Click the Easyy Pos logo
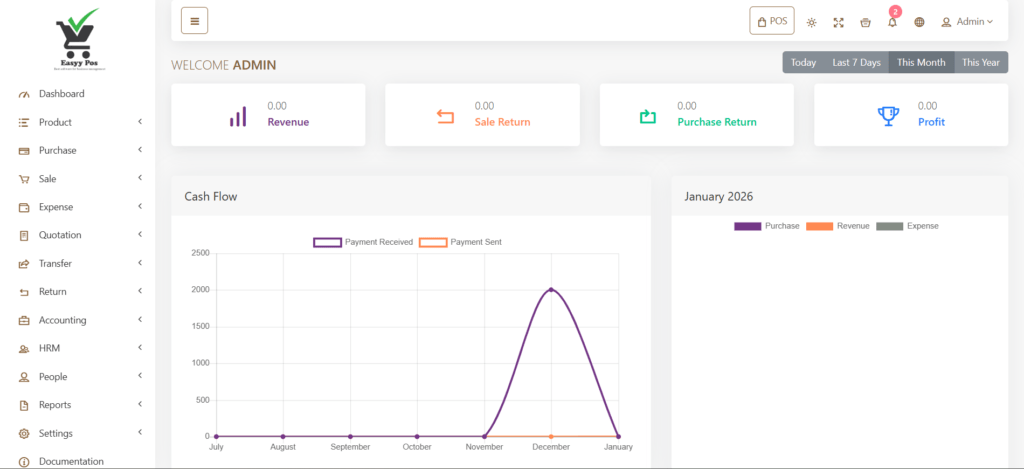 [x=78, y=39]
